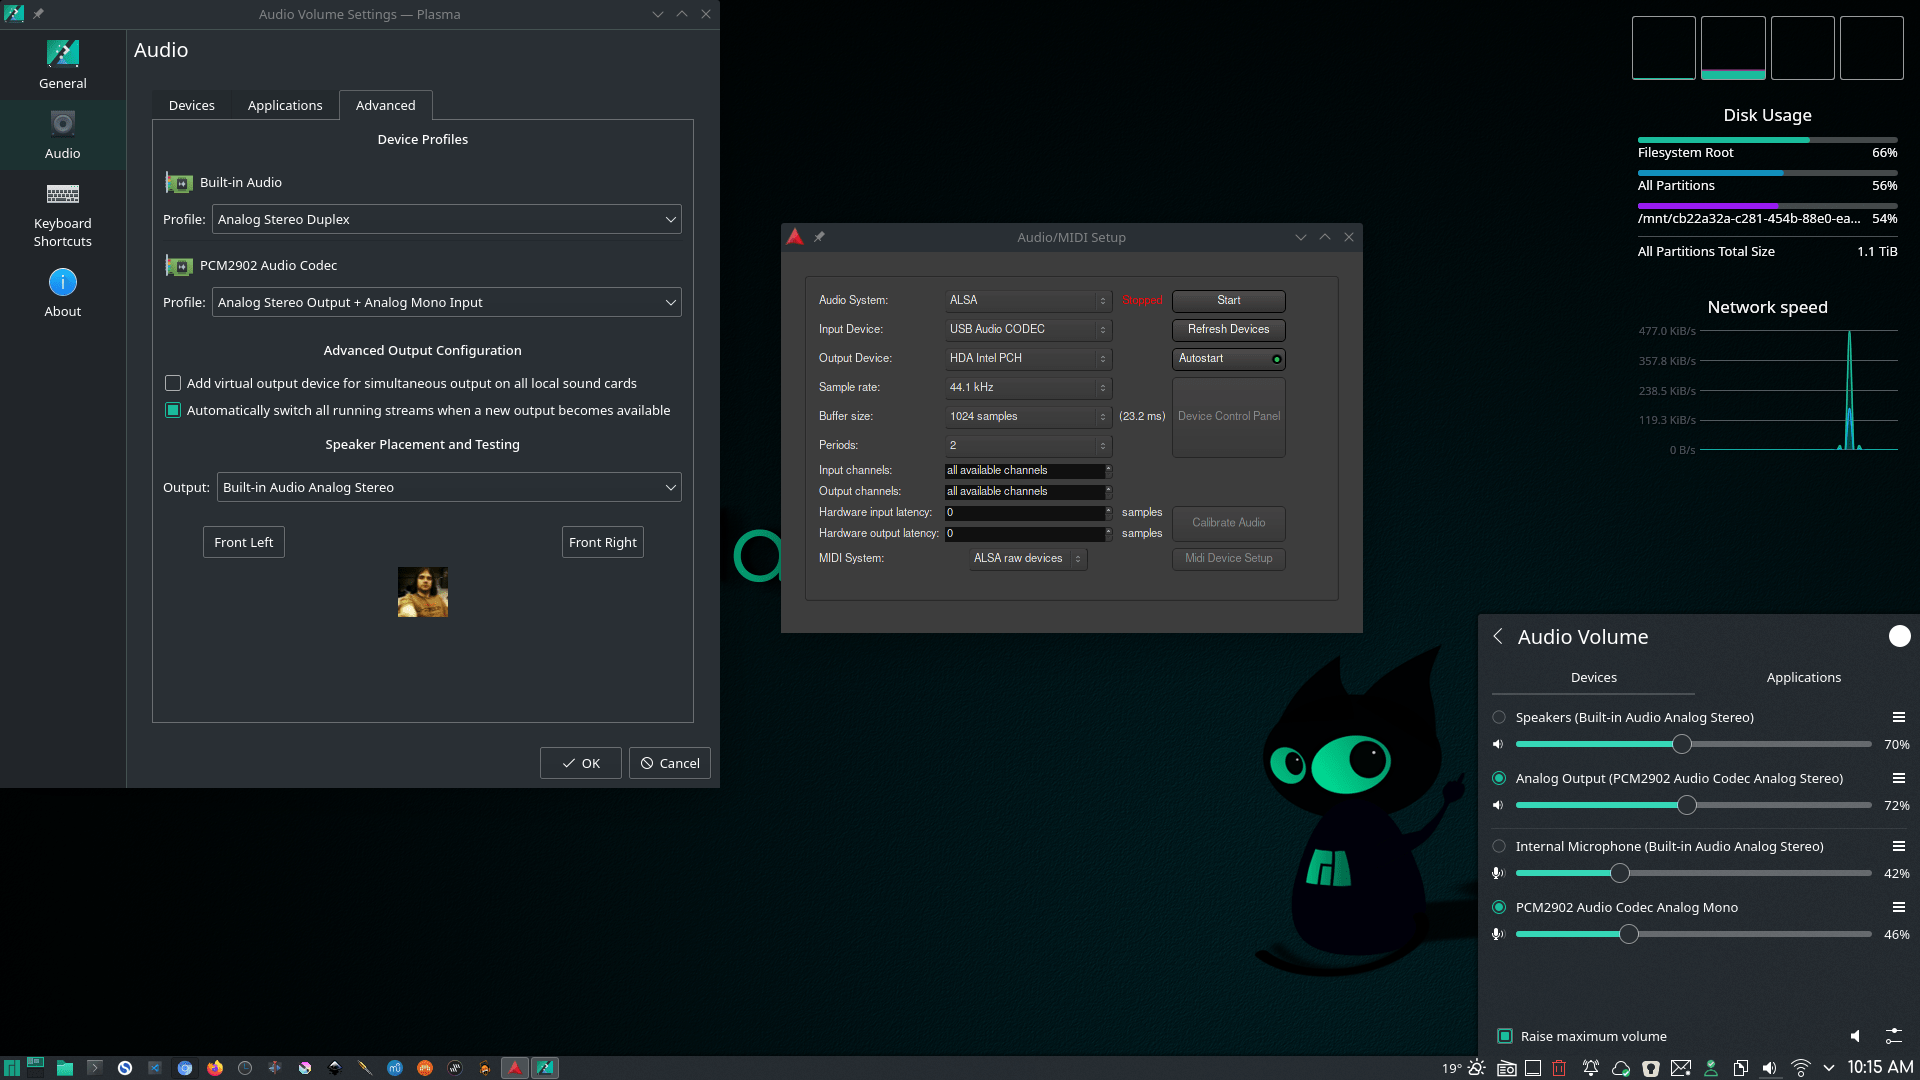Click Analog Output volume slider handle
The image size is (1920, 1080).
[1687, 805]
